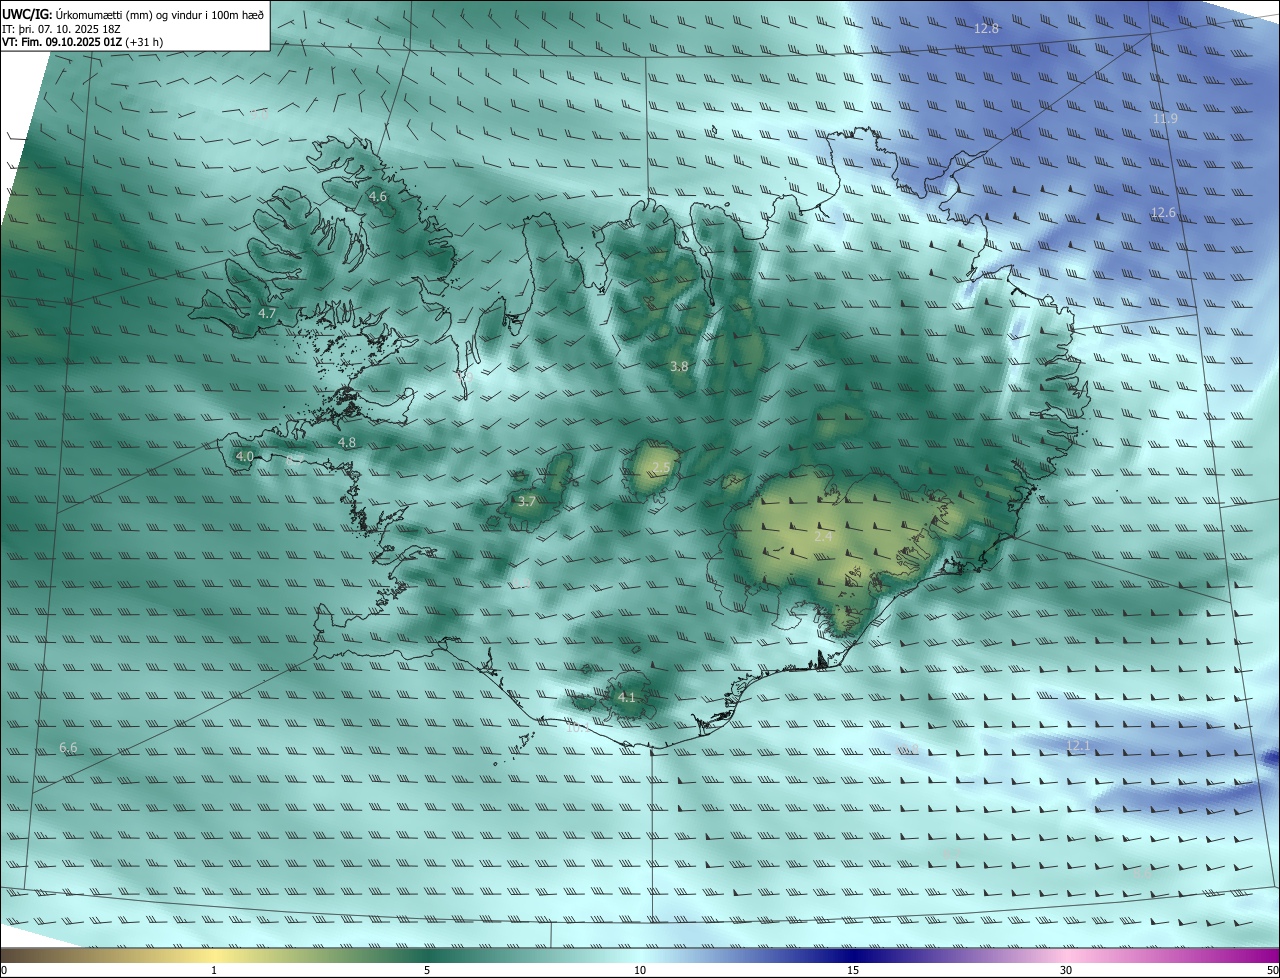This screenshot has height=978, width=1280.
Task: Click the 12.6 value label on the map
Action: (1163, 213)
